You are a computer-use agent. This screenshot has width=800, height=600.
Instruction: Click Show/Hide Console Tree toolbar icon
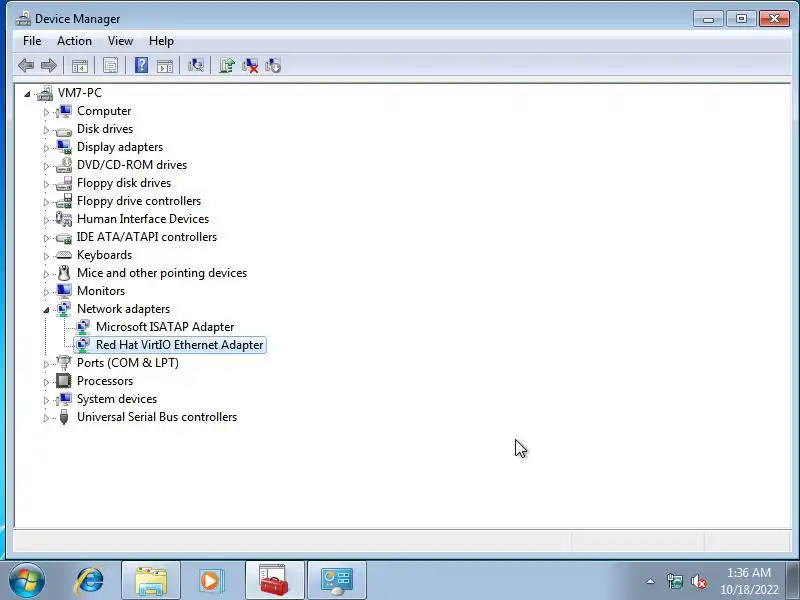point(80,65)
